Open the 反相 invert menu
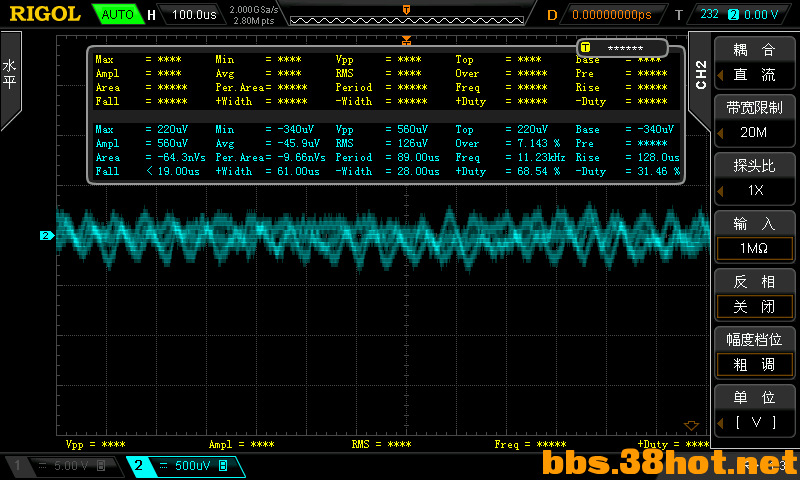This screenshot has height=480, width=800. (754, 282)
